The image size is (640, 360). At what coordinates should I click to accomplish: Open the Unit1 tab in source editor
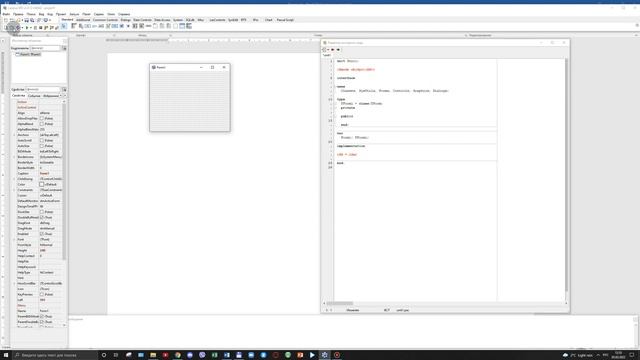click(327, 55)
